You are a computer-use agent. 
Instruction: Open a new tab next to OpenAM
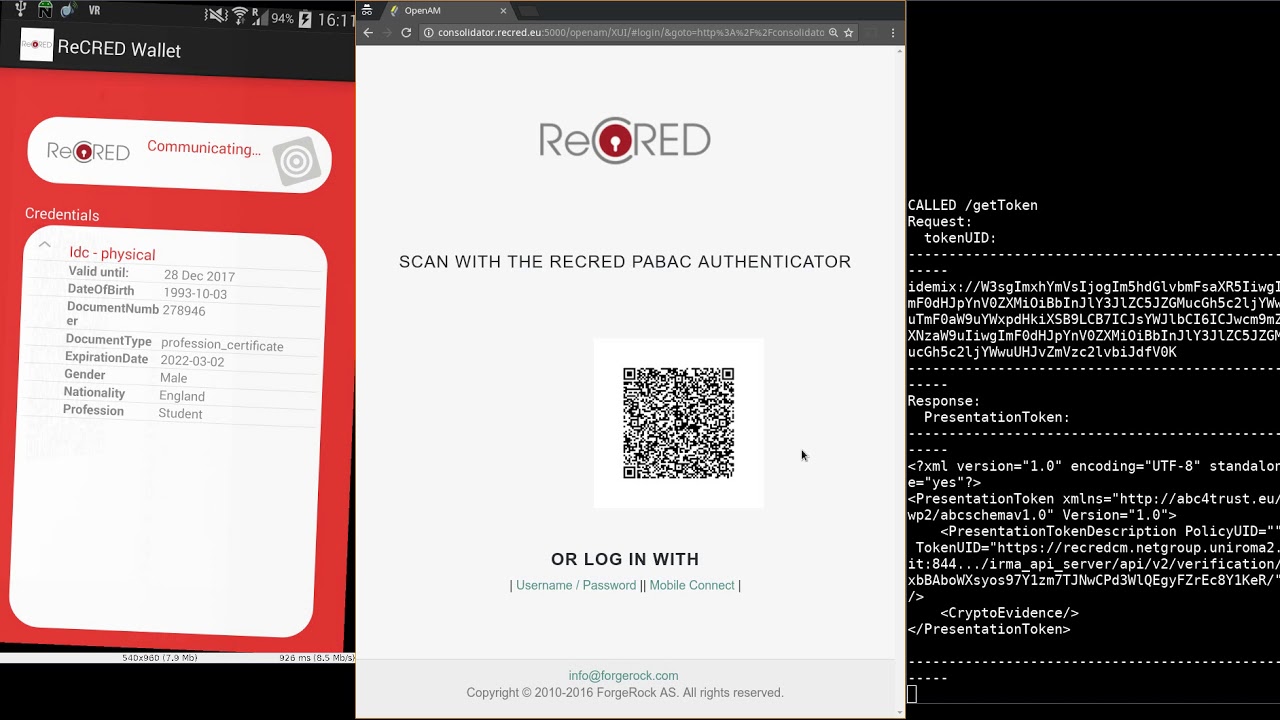528,11
